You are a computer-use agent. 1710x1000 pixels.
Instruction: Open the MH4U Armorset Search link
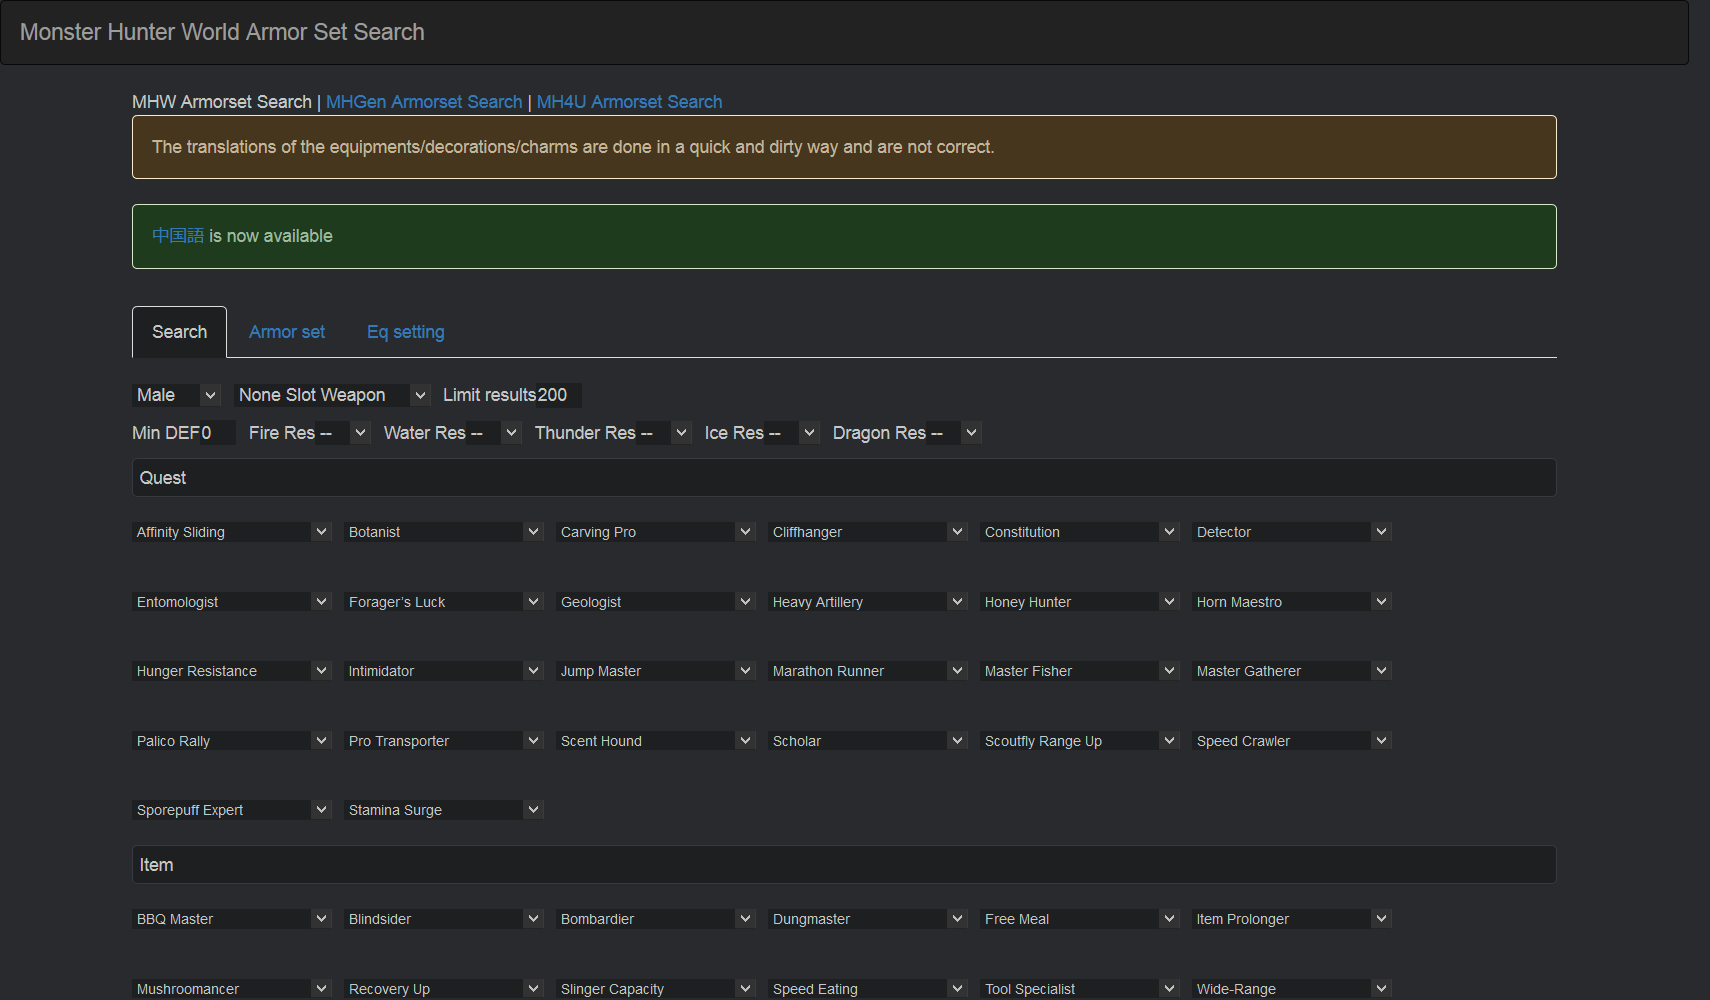coord(629,102)
